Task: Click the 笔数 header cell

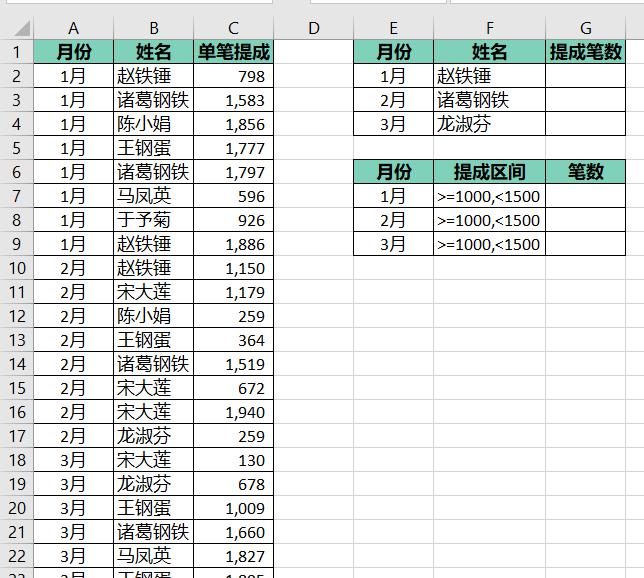Action: click(x=585, y=172)
